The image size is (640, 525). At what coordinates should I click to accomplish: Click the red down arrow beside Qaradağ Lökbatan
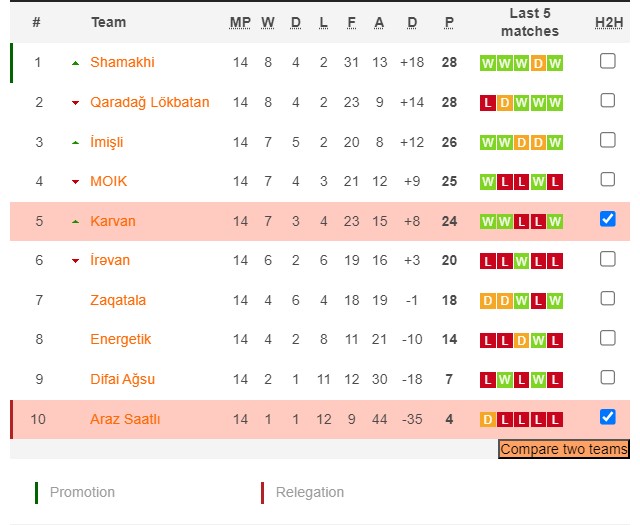75,102
